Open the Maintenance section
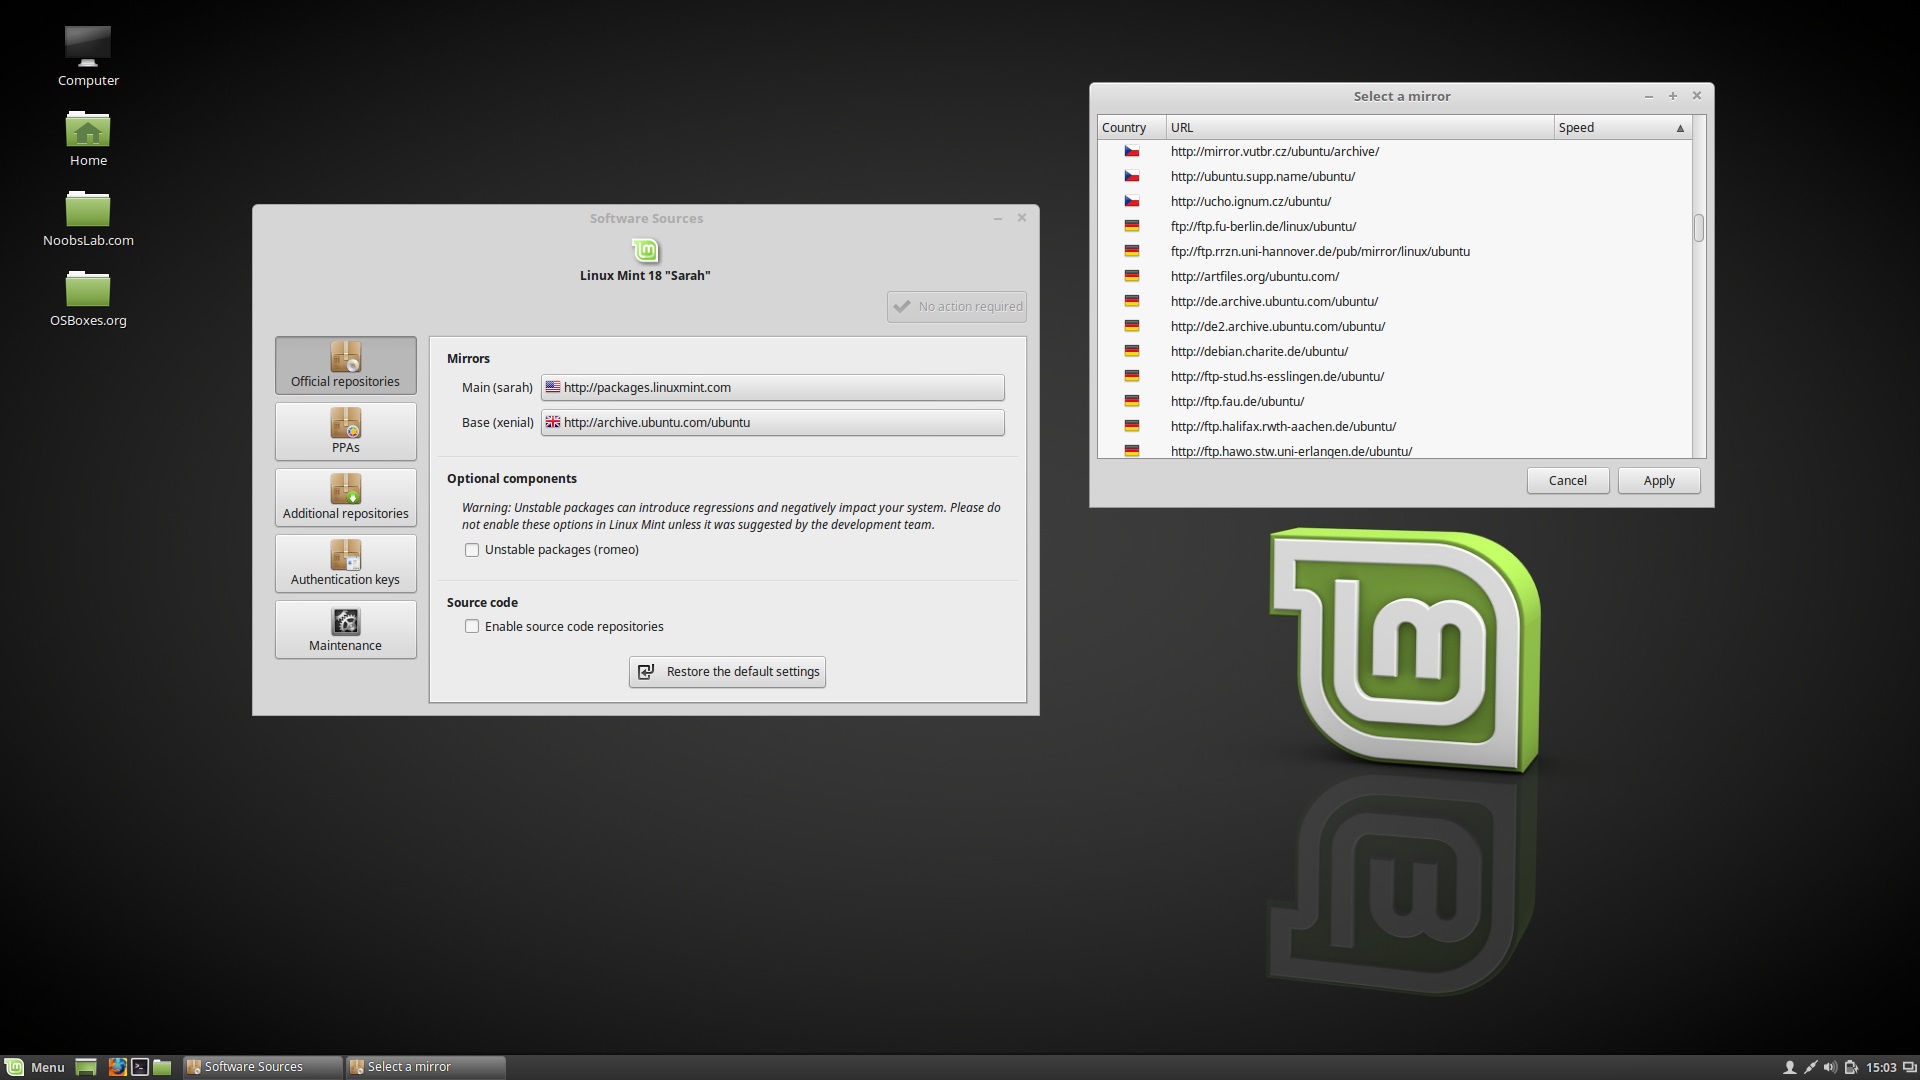 point(345,629)
